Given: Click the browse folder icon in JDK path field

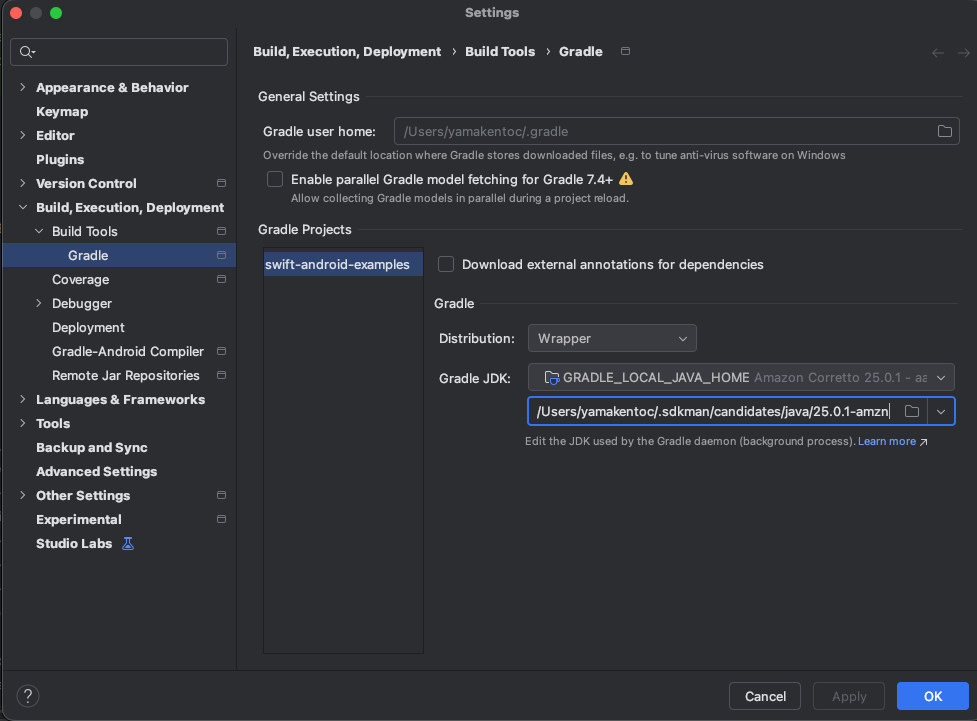Looking at the screenshot, I should pyautogui.click(x=911, y=411).
